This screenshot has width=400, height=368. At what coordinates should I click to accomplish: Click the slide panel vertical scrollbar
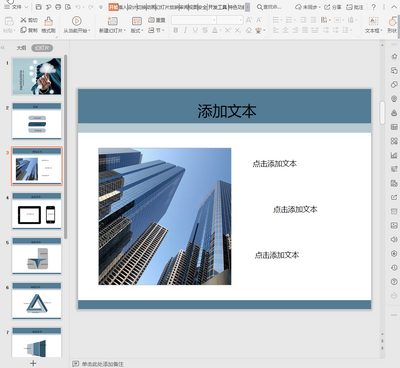point(66,147)
